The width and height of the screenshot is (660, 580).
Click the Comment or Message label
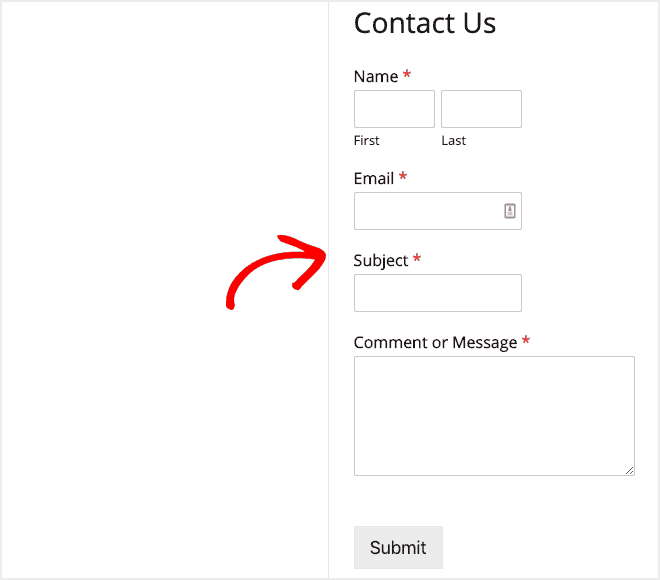pyautogui.click(x=435, y=343)
